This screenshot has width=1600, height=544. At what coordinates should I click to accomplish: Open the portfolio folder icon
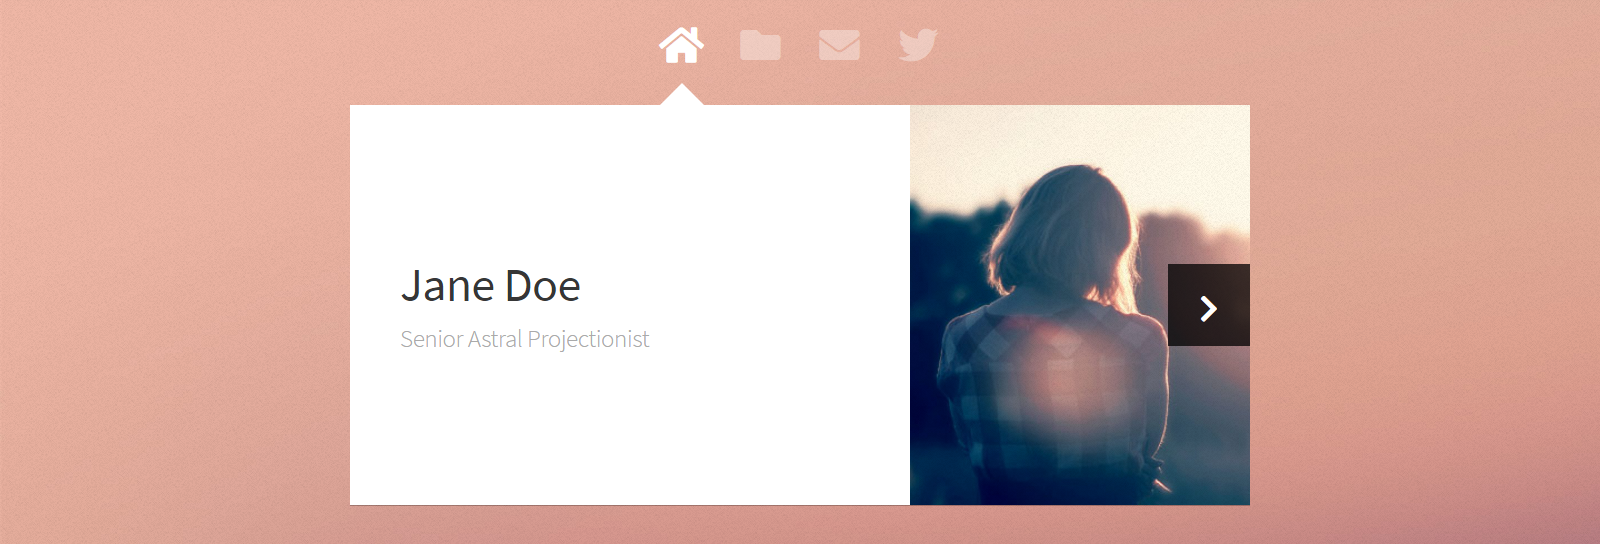760,45
